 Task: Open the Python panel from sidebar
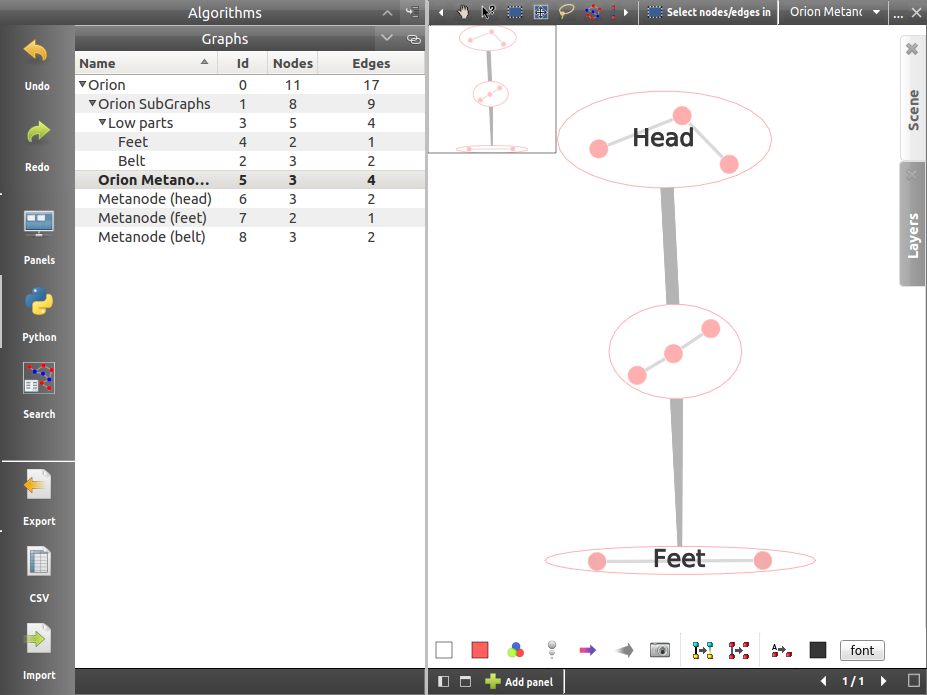click(39, 304)
